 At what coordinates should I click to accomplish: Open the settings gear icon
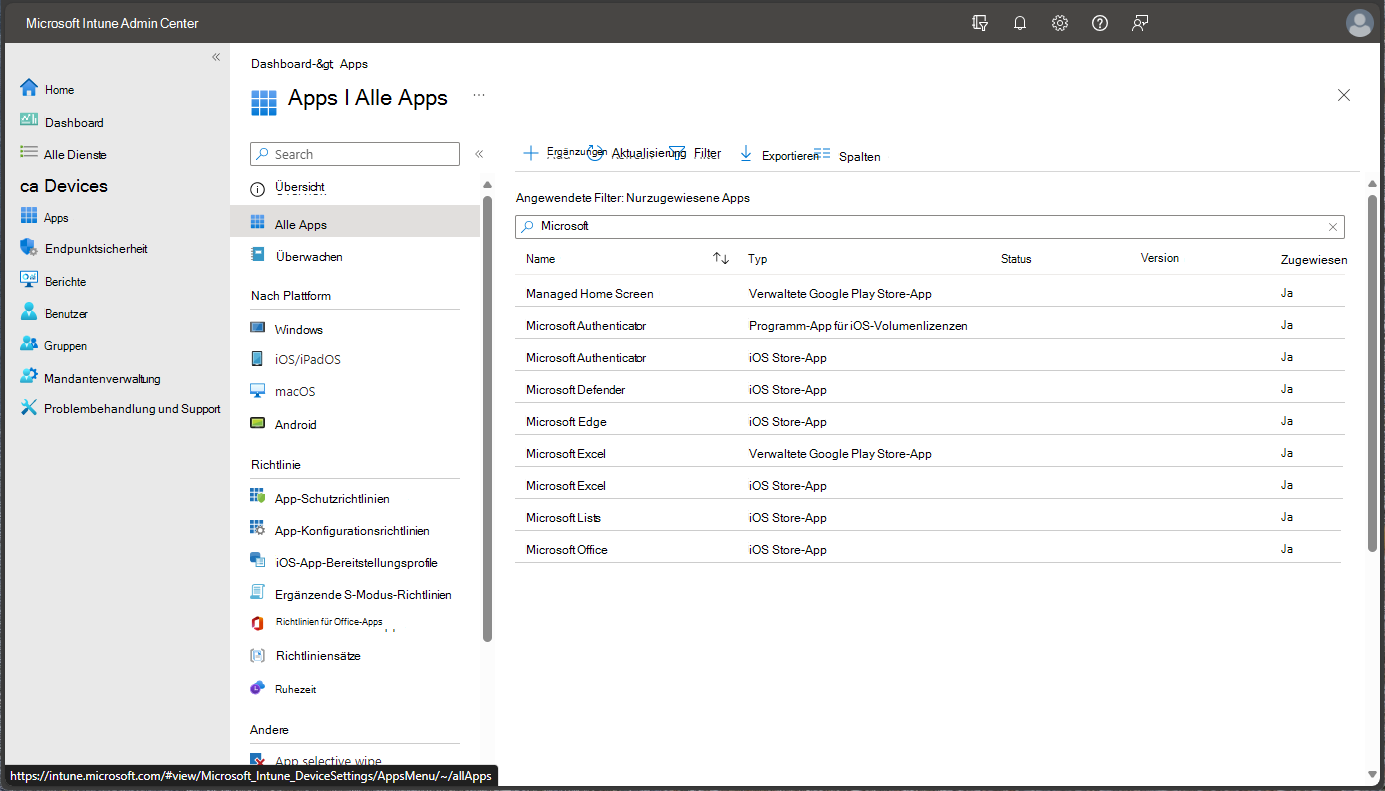1060,23
